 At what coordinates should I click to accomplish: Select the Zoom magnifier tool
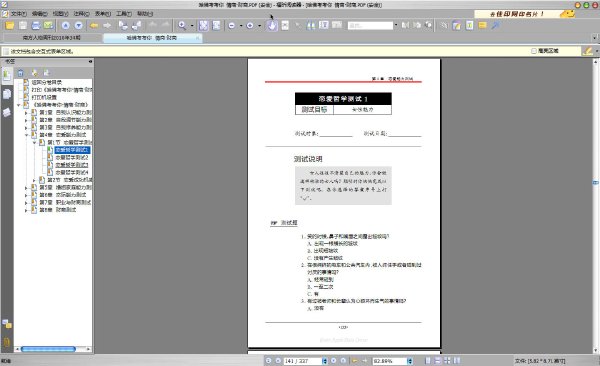click(x=182, y=26)
